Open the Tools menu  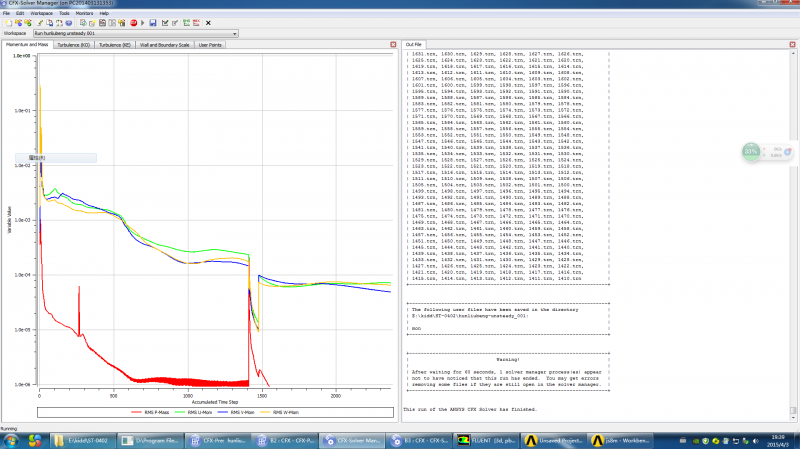point(62,13)
